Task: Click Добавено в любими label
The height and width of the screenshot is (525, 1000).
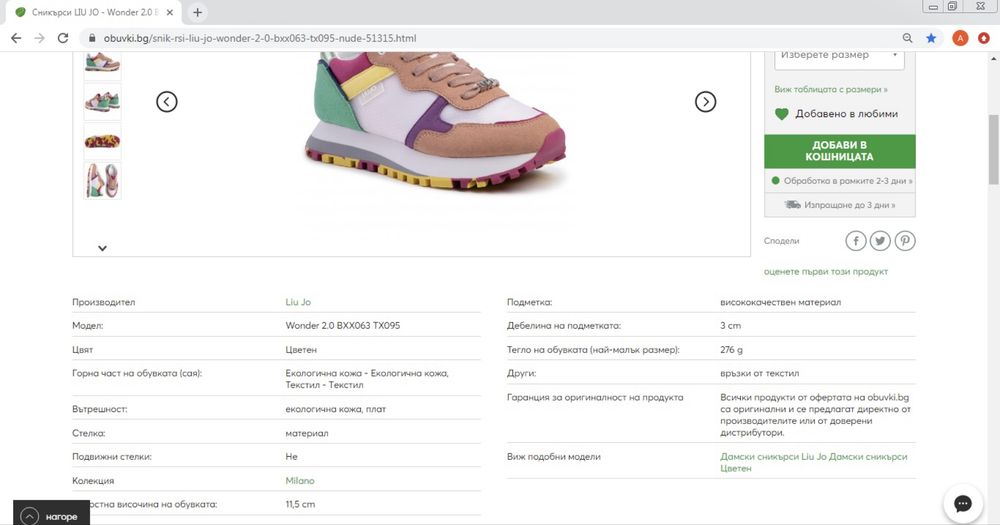Action: 846,114
